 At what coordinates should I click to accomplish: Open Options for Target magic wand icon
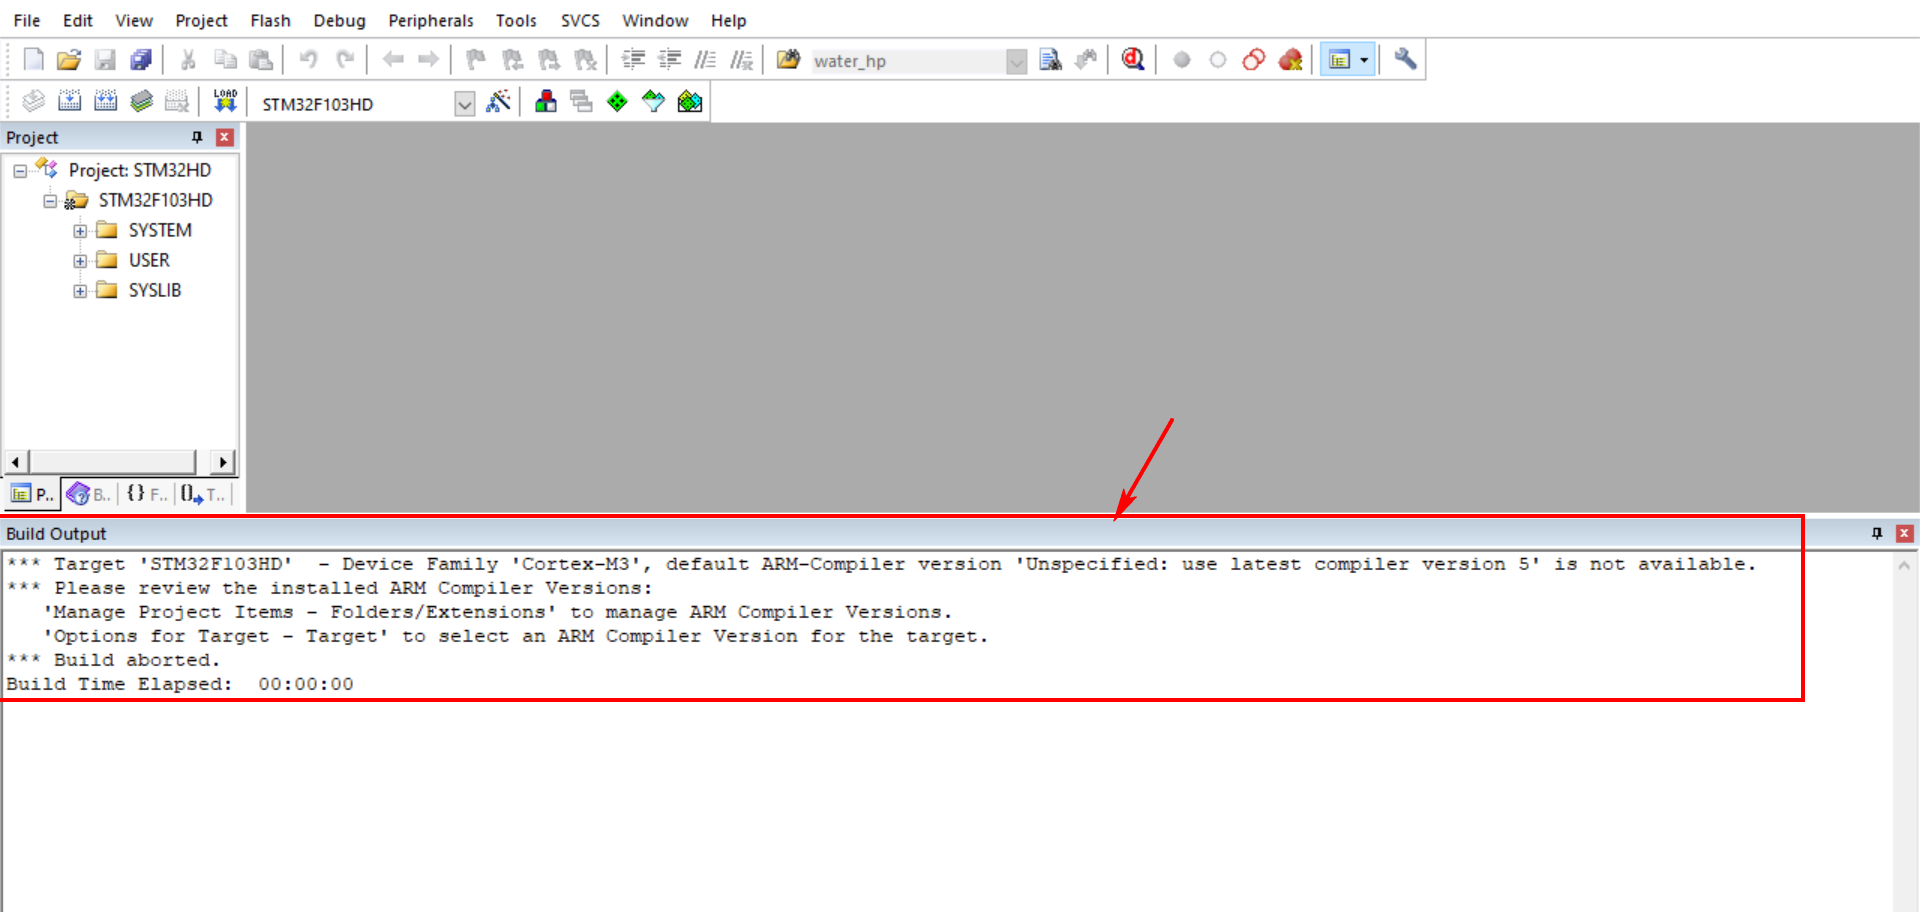pos(498,101)
